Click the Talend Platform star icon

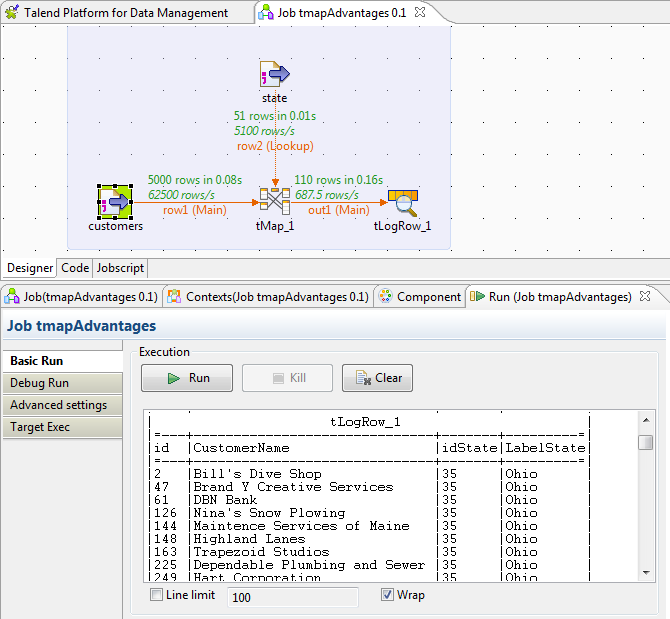click(x=12, y=12)
